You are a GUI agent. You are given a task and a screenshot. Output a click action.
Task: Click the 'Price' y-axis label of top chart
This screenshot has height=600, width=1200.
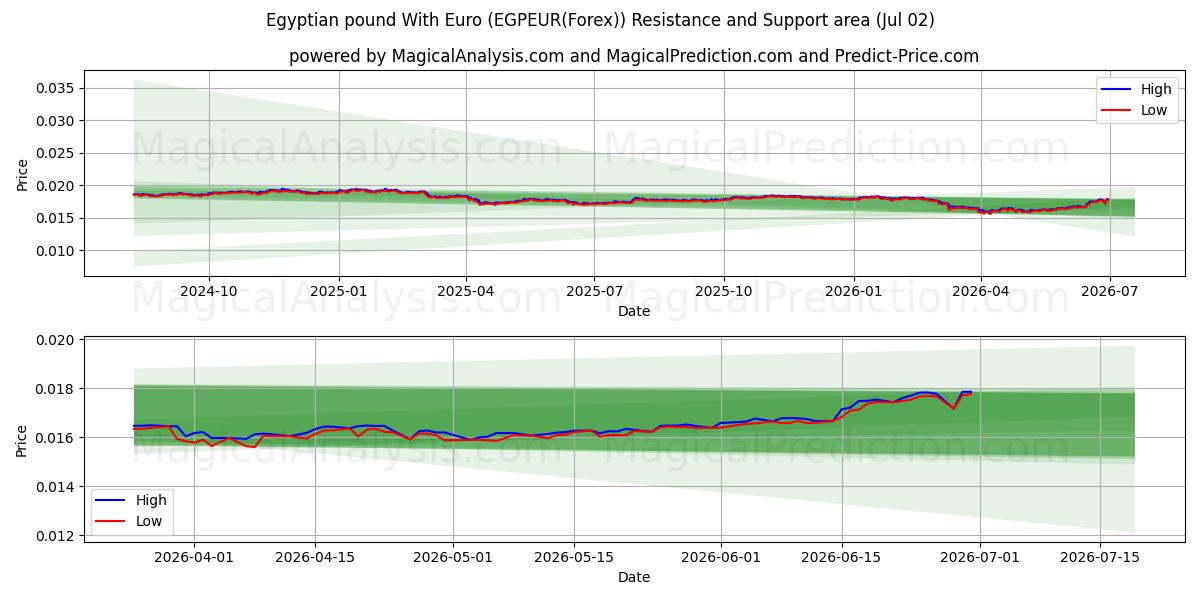tap(22, 173)
